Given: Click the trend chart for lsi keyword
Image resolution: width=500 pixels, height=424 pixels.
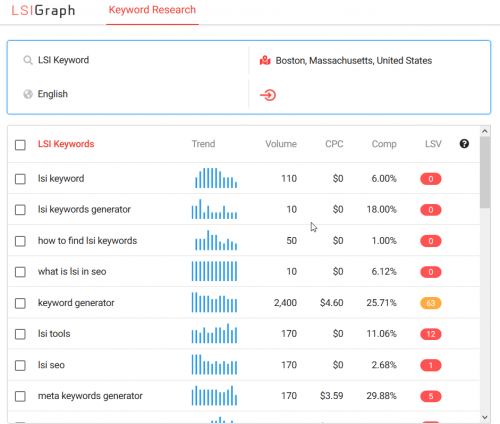Looking at the screenshot, I should (x=216, y=178).
